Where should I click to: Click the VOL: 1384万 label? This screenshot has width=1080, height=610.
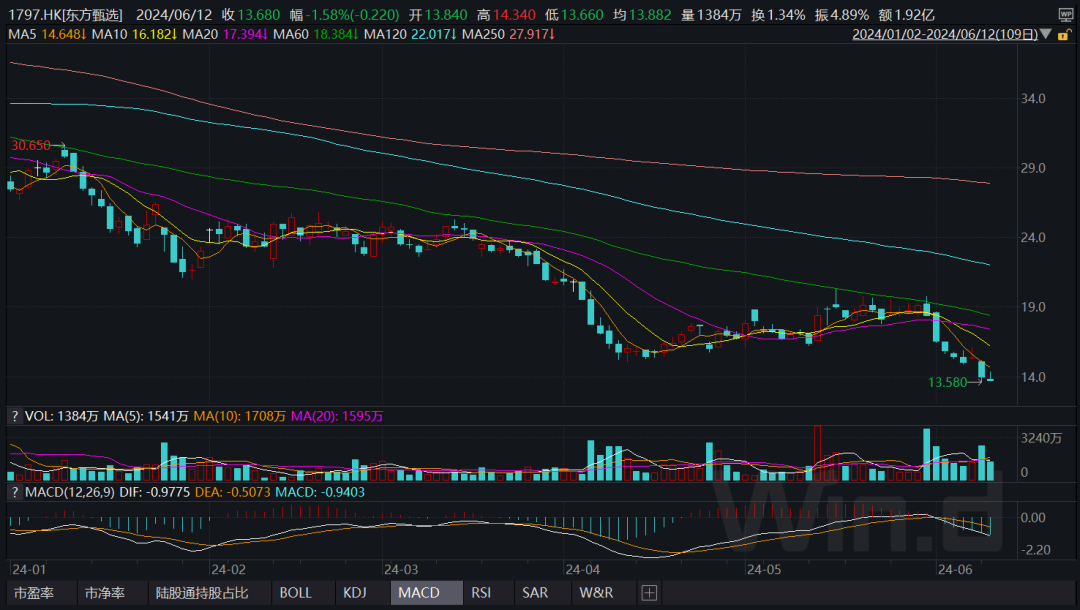pyautogui.click(x=61, y=416)
